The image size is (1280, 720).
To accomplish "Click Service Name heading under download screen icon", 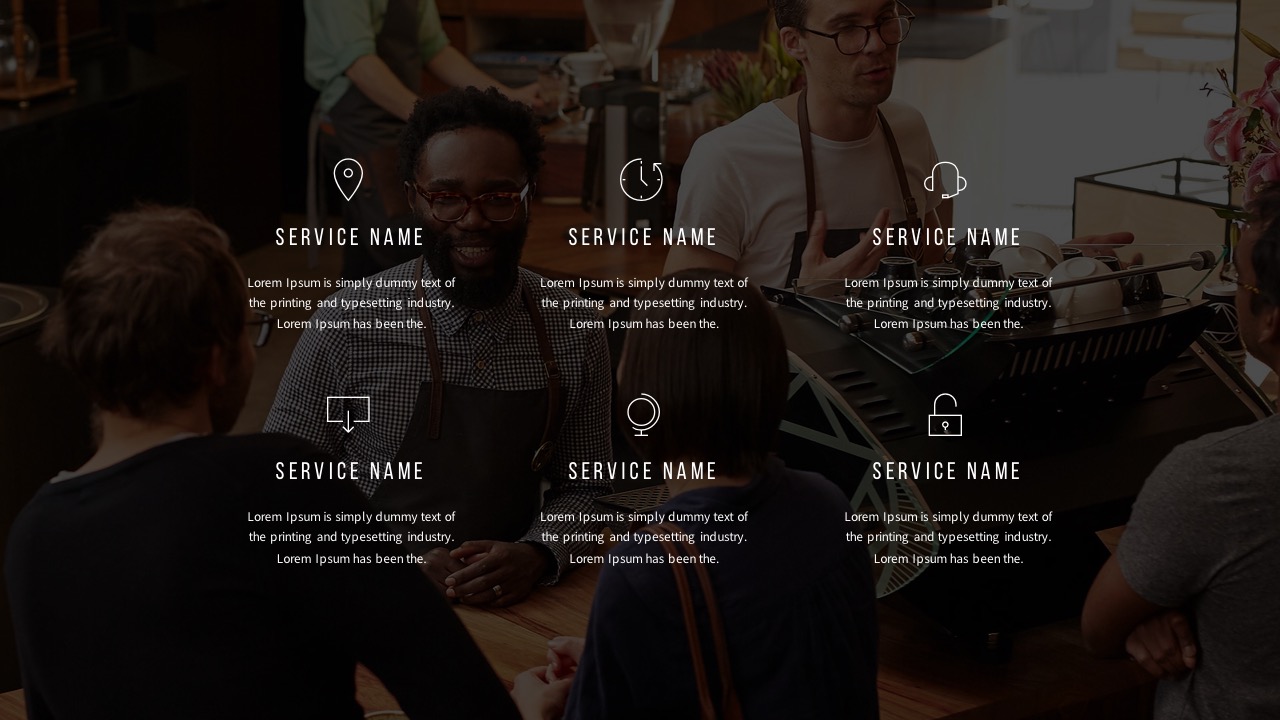I will [351, 472].
